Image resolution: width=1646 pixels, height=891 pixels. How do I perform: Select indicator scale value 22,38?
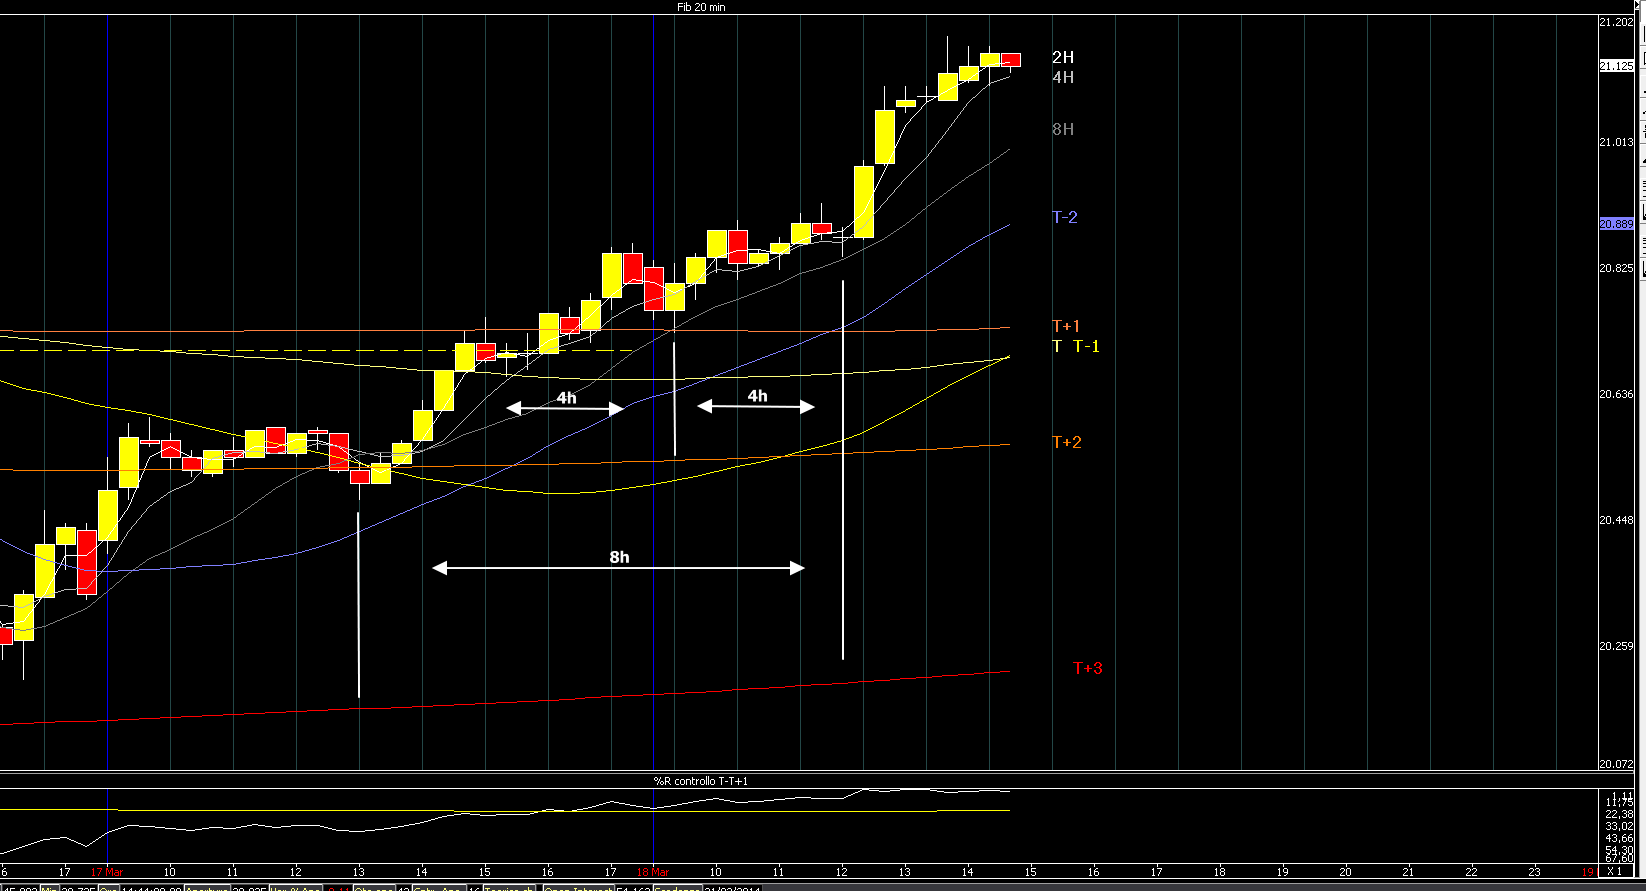pyautogui.click(x=1619, y=814)
